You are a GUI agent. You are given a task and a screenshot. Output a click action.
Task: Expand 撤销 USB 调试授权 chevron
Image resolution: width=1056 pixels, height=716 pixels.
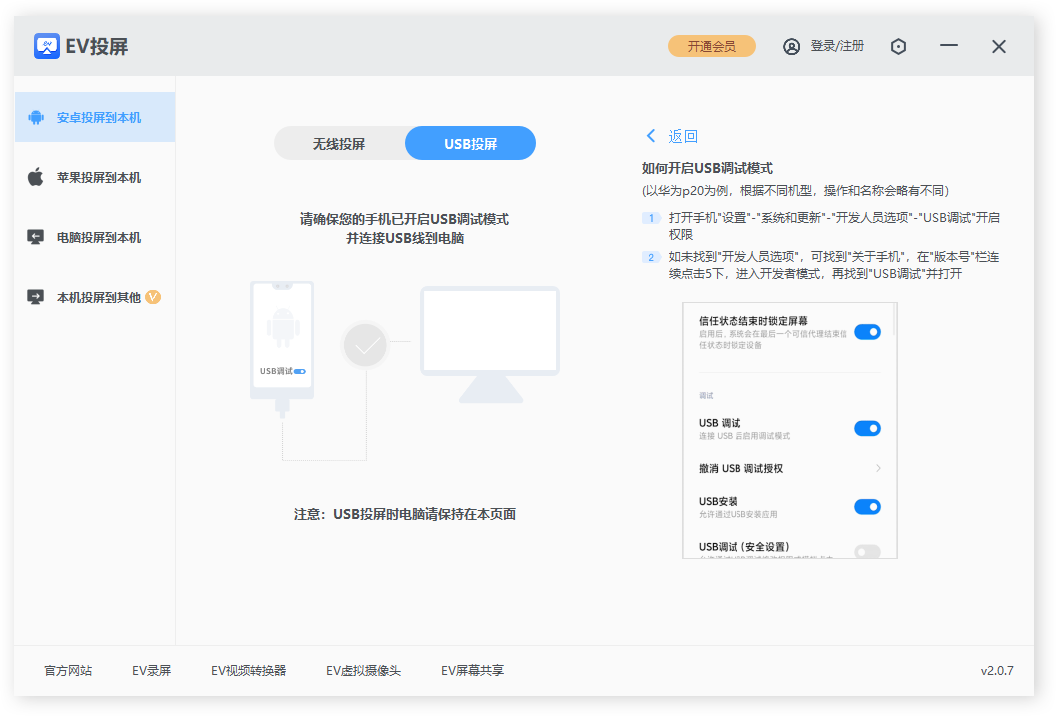[x=877, y=468]
